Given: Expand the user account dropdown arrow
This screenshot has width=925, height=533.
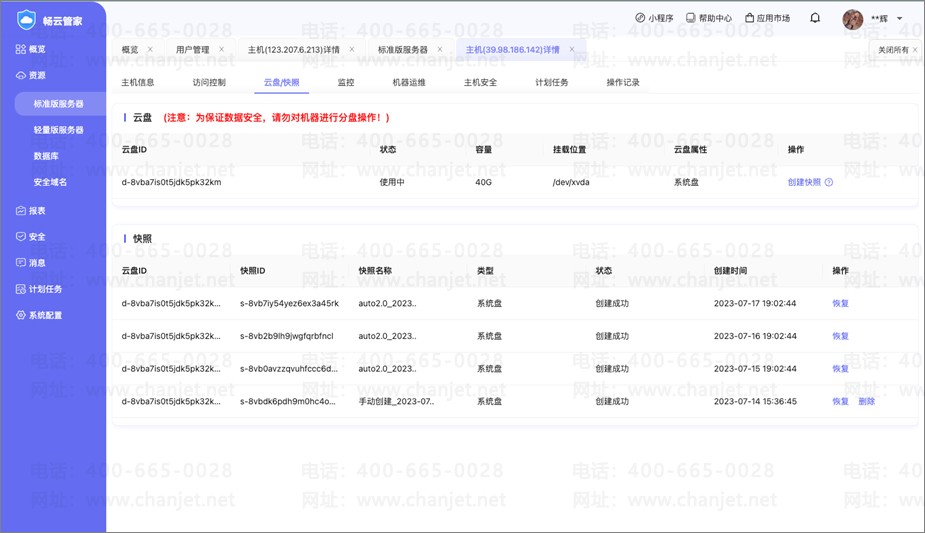Looking at the screenshot, I should 899,19.
